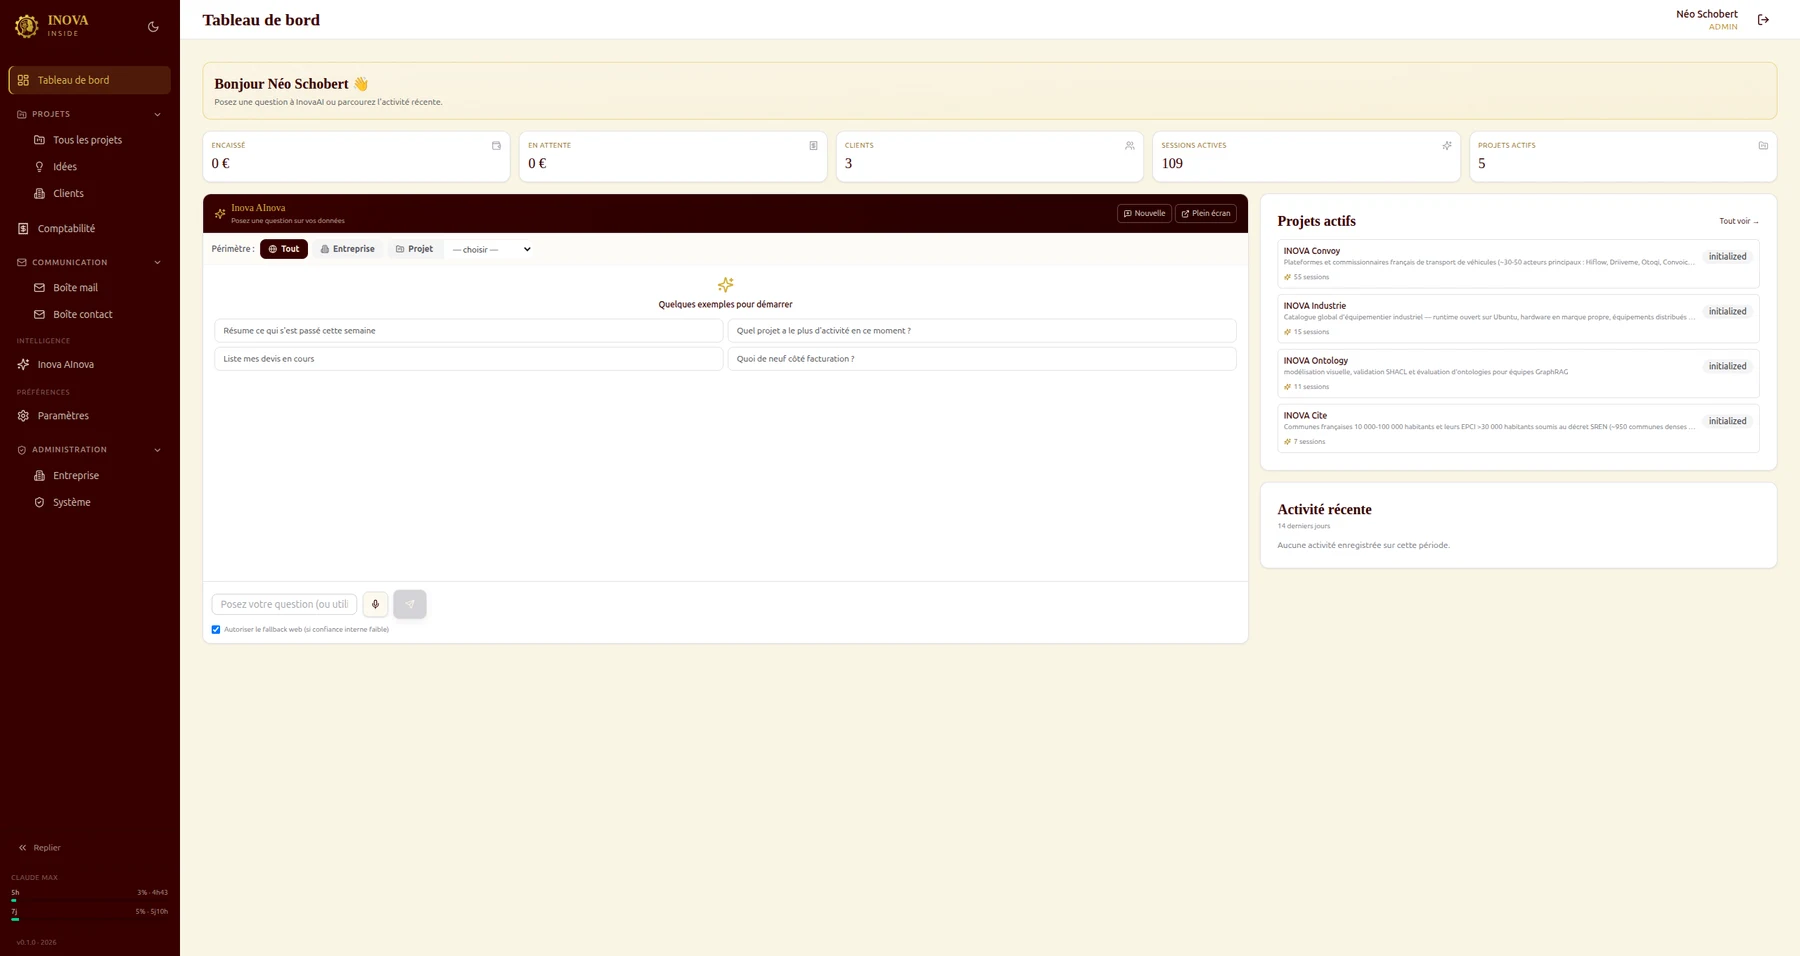Click the envelope icon next to Boîte mail
Viewport: 1800px width, 956px height.
pyautogui.click(x=40, y=288)
